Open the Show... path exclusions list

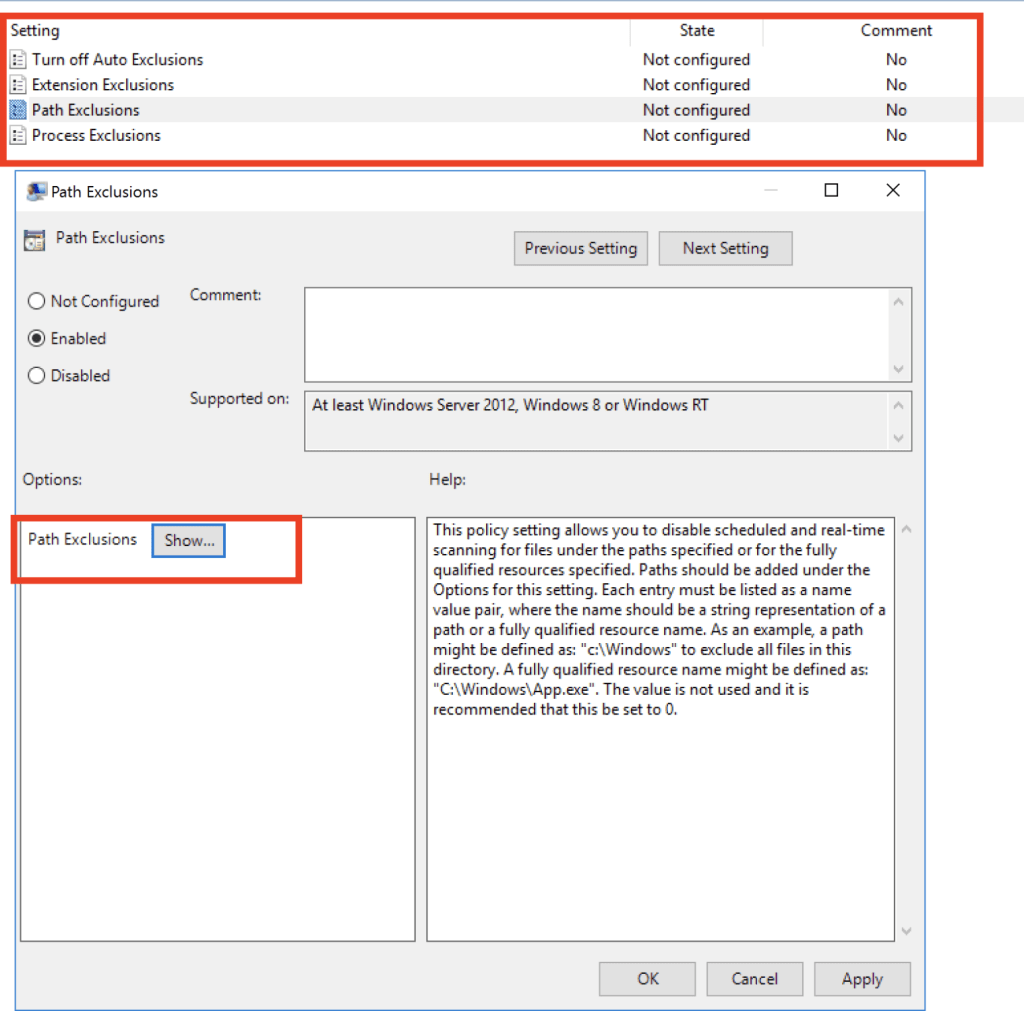click(189, 540)
